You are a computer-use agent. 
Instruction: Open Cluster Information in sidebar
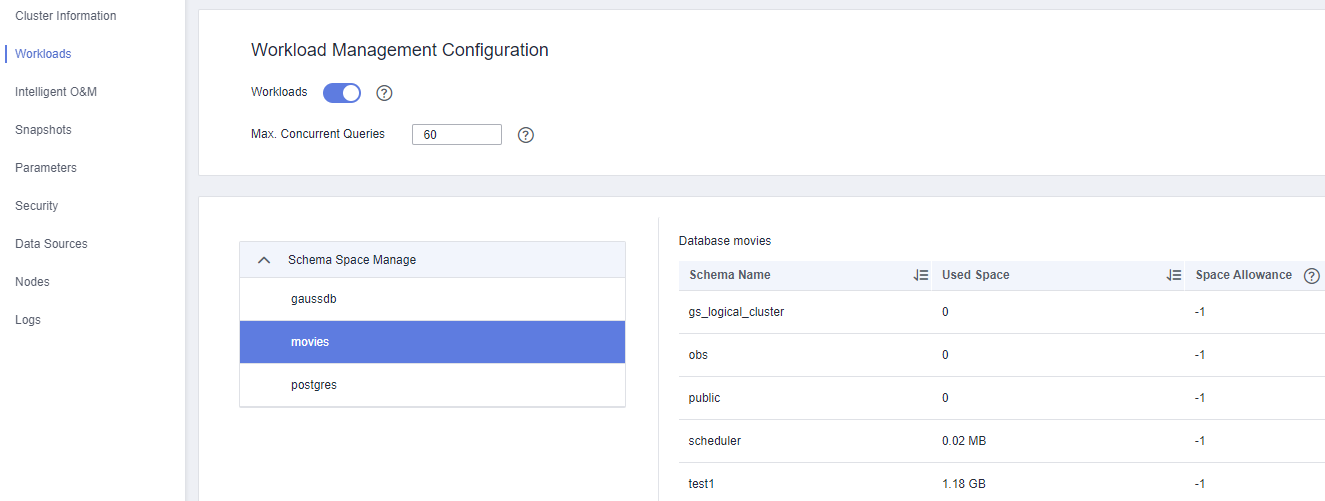pos(66,16)
